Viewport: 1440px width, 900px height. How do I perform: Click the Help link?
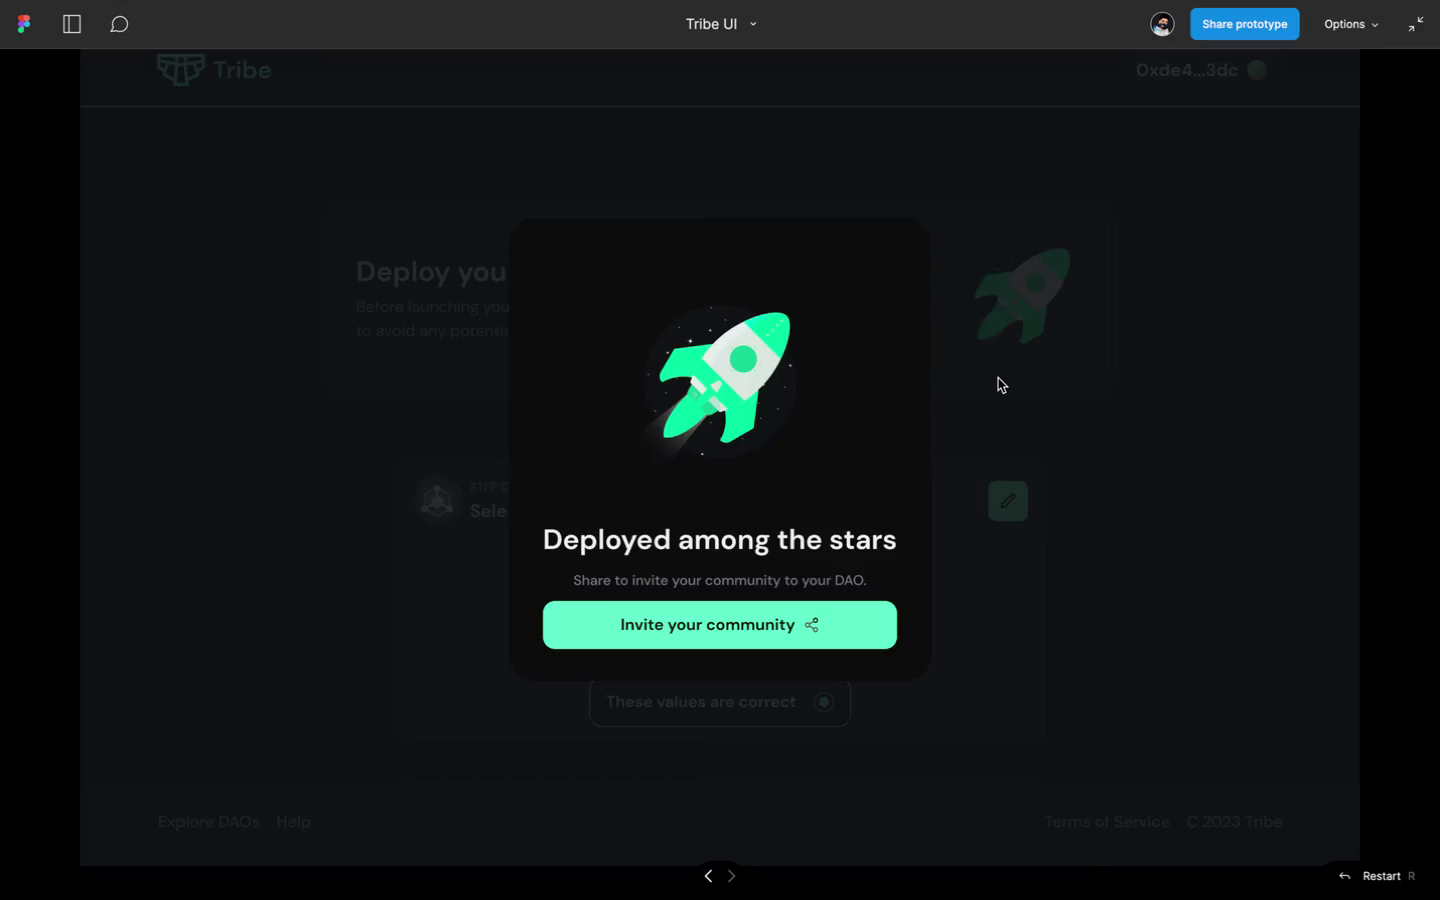click(293, 821)
